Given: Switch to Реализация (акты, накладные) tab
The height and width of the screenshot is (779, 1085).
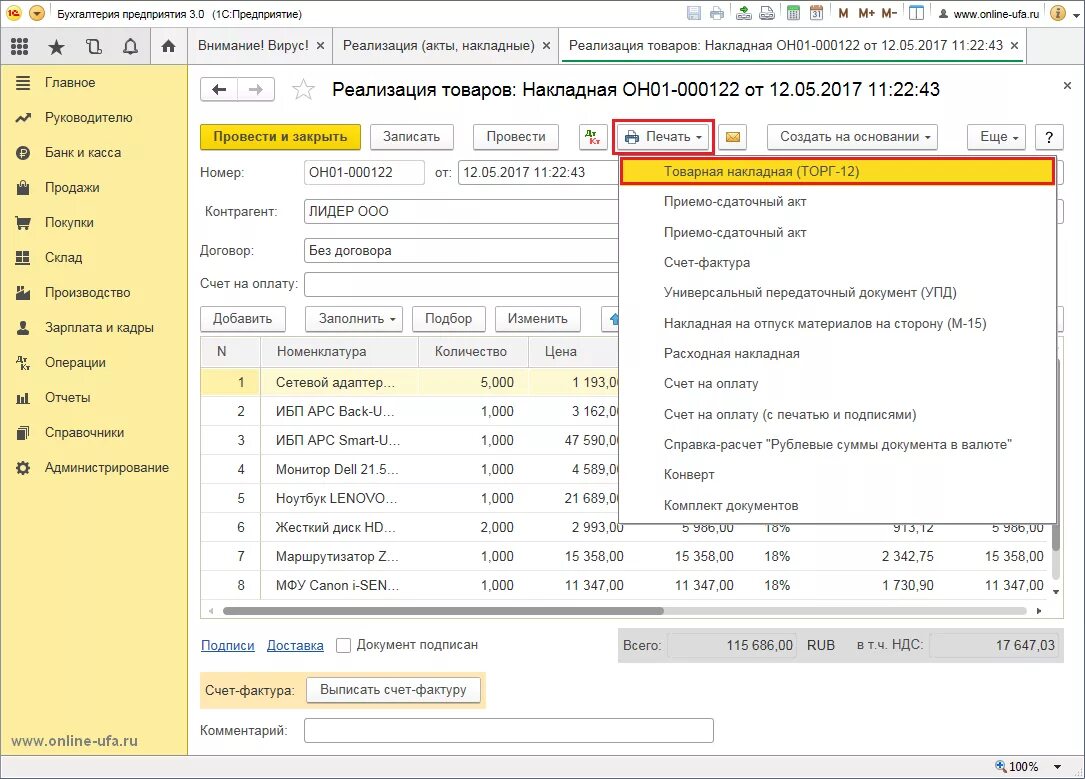Looking at the screenshot, I should click(439, 46).
